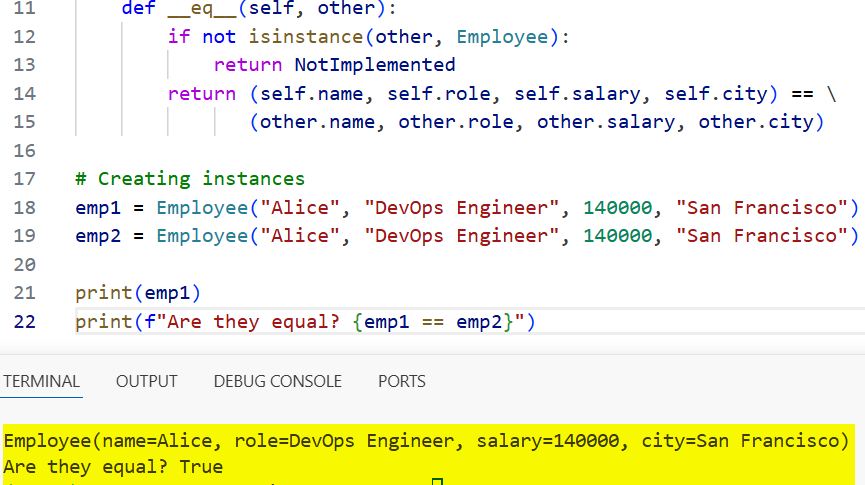
Task: Click line number 11 in the gutter
Action: point(24,9)
